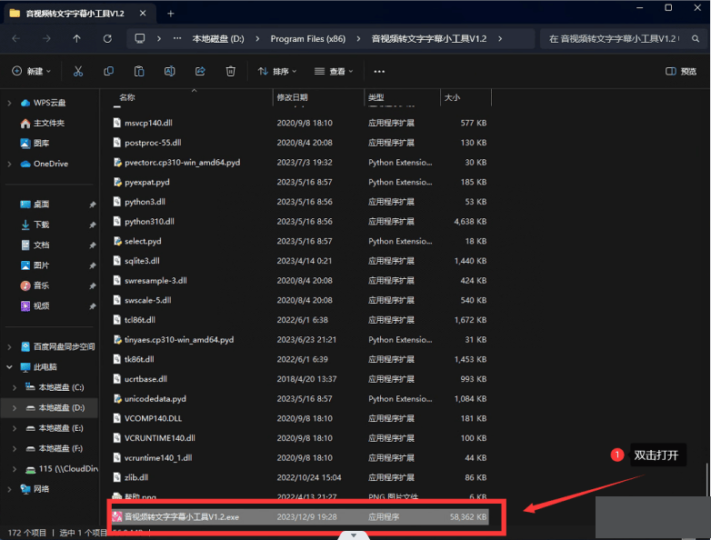
Task: Open 图片 pictures in sidebar
Action: click(35, 265)
